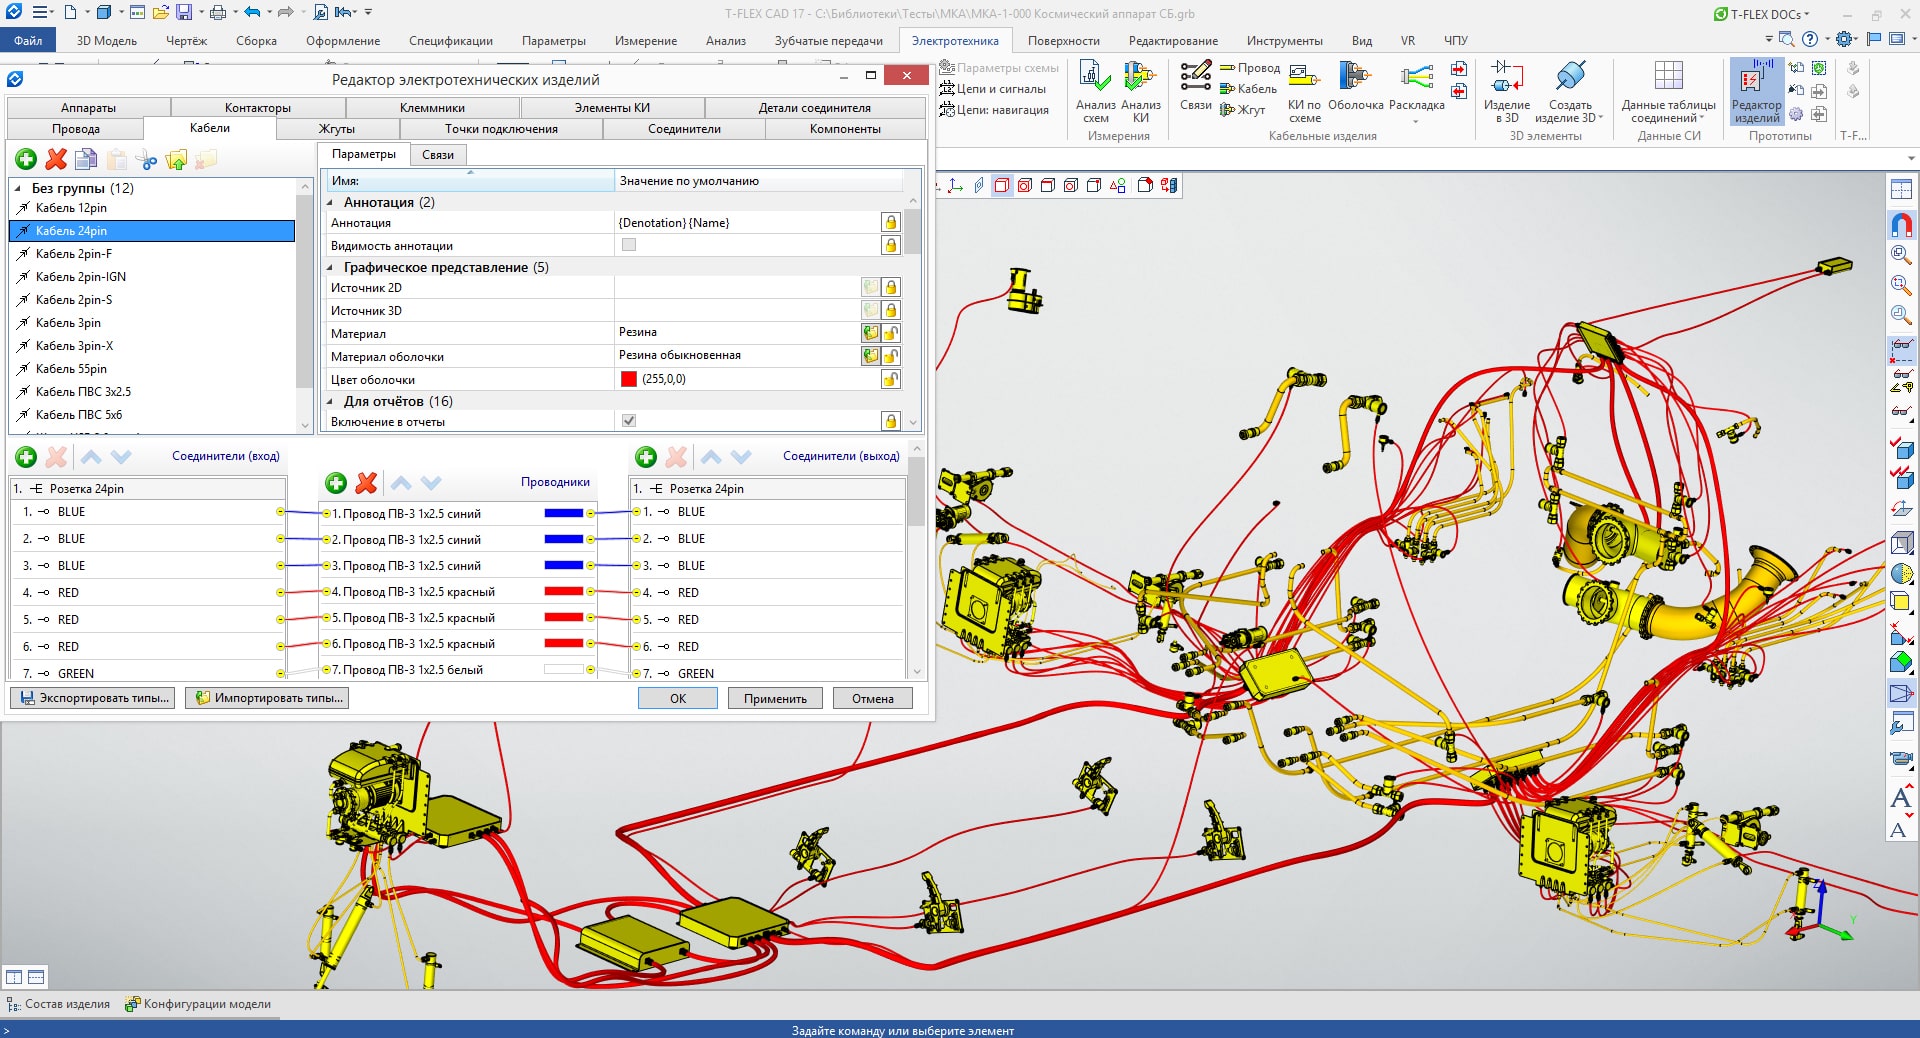This screenshot has width=1920, height=1038.
Task: Open the Конфигурации модели panel tab
Action: tap(198, 1004)
